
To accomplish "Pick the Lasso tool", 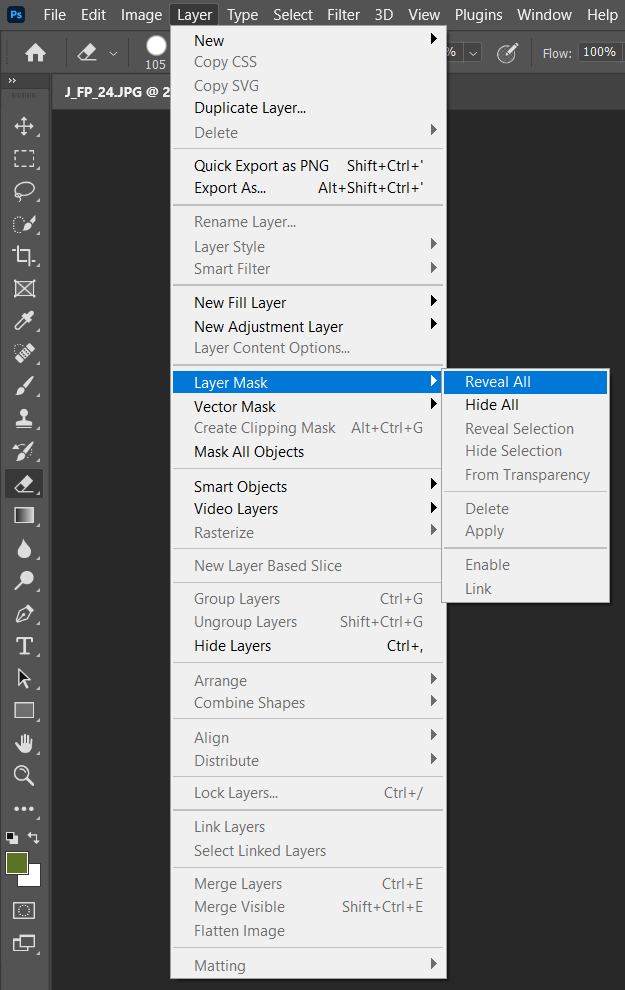I will pos(24,191).
